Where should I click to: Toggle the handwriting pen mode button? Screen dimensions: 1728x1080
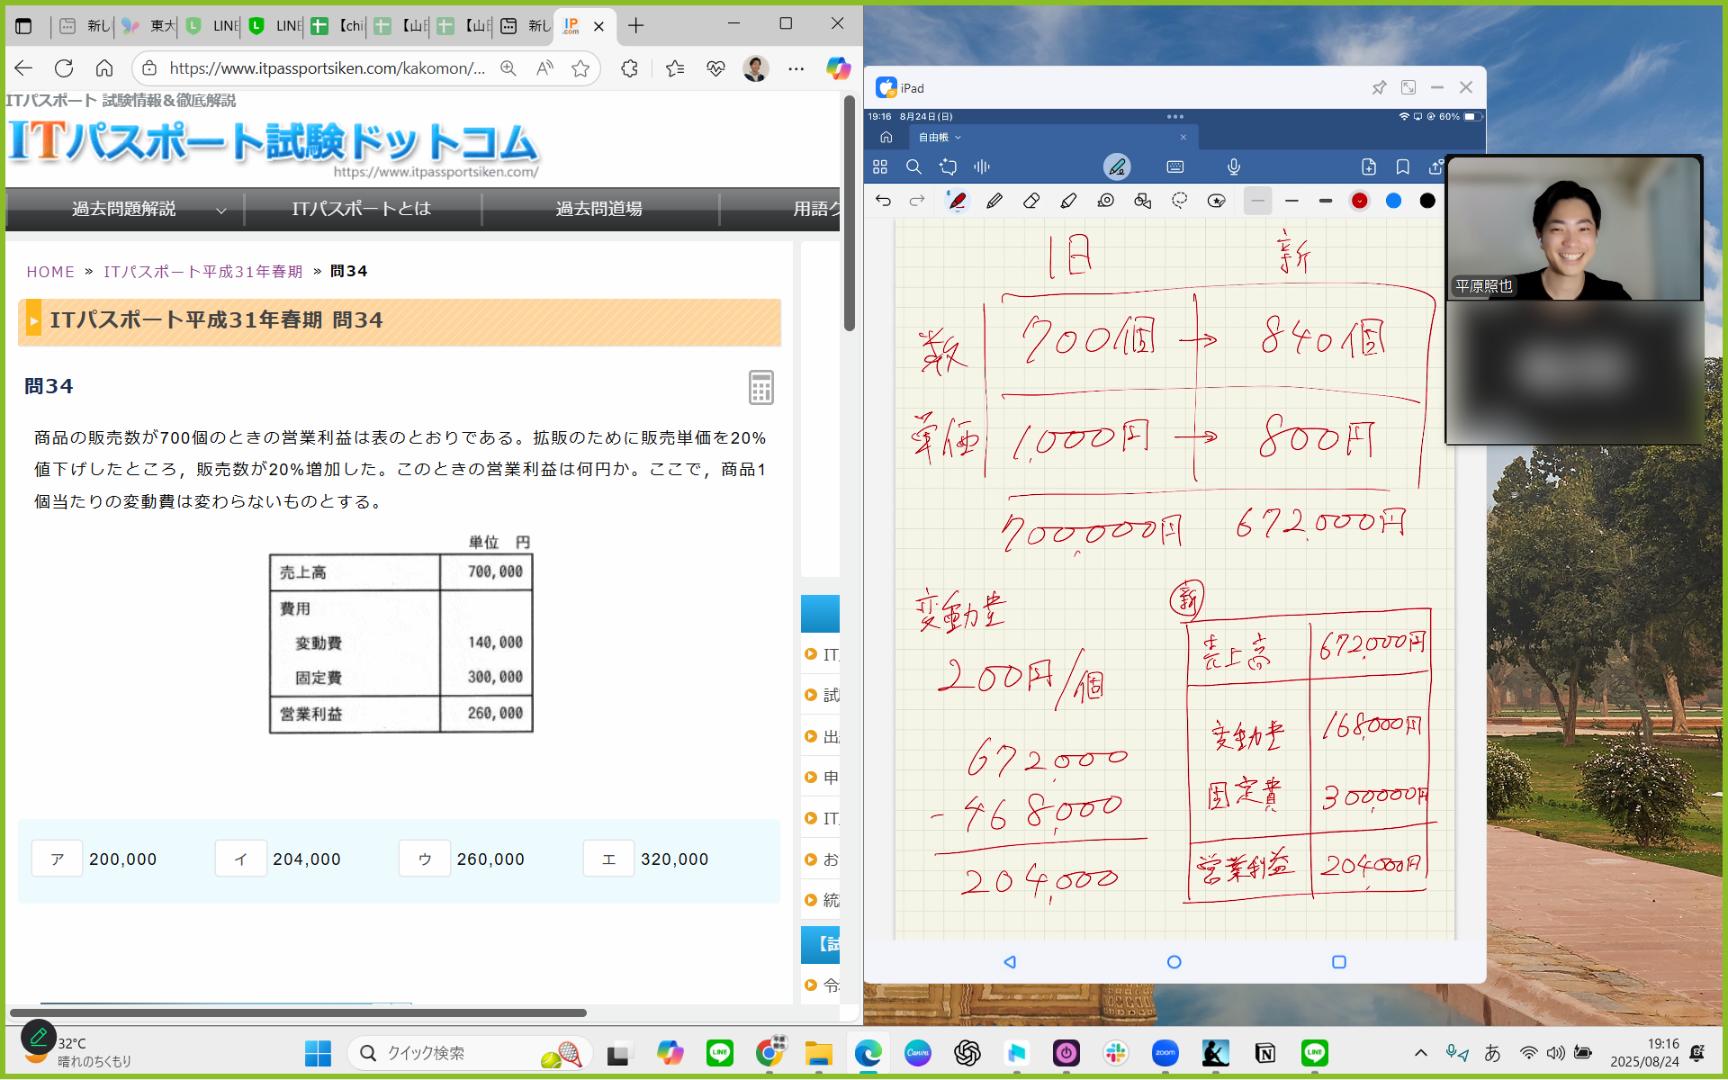click(x=1116, y=167)
